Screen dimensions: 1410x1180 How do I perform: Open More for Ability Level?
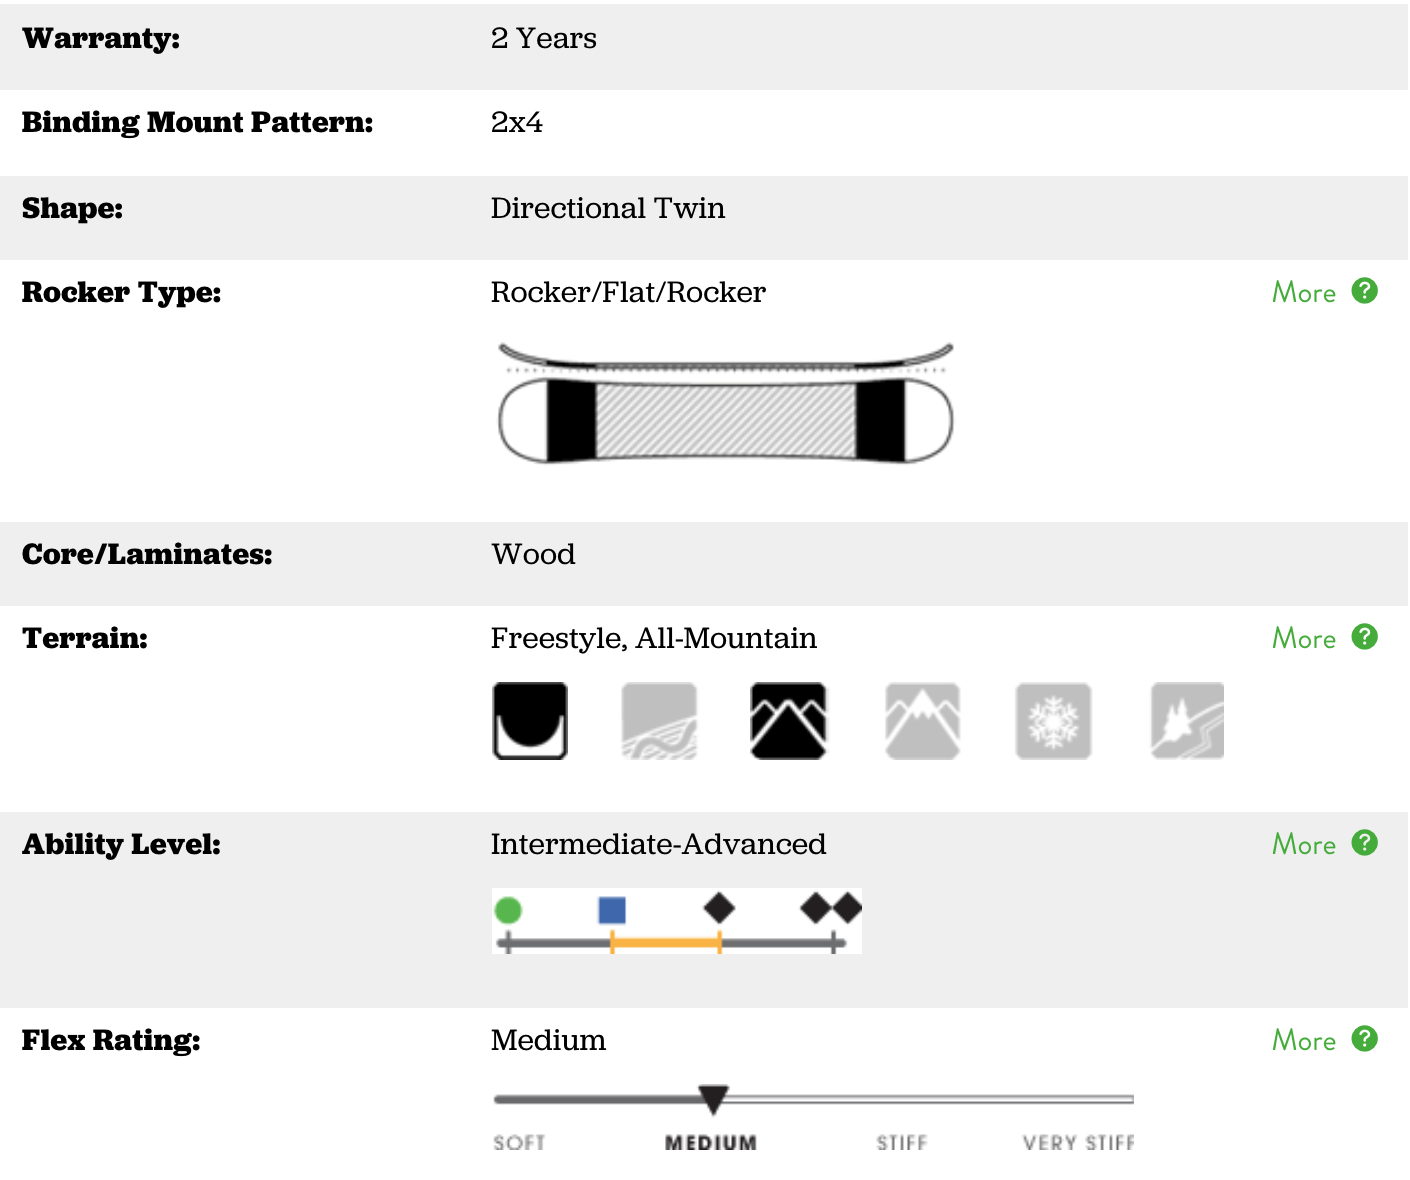pyautogui.click(x=1303, y=845)
